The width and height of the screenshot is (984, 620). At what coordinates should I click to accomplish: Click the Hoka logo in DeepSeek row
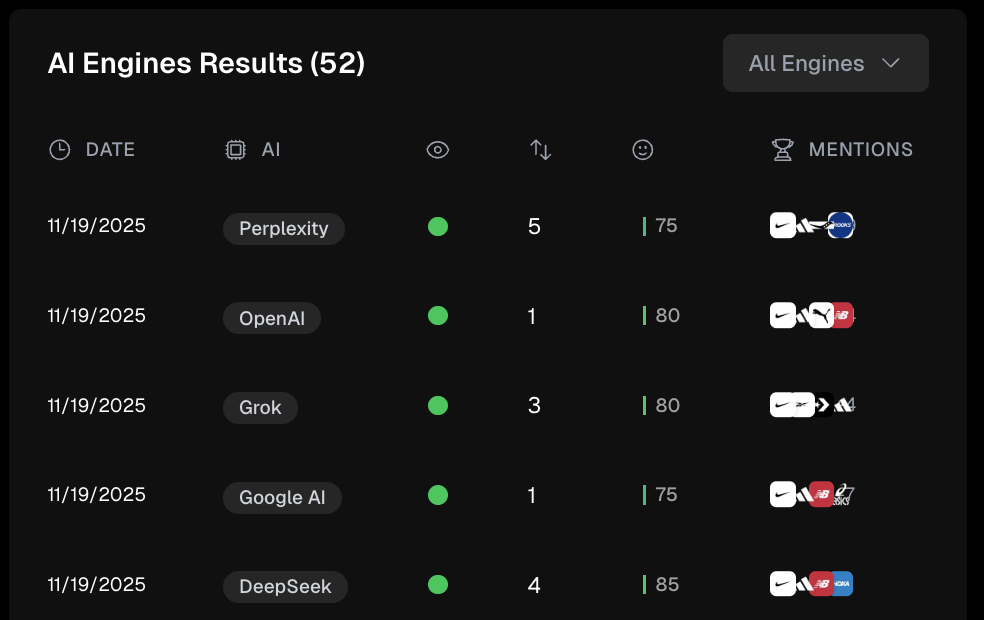pyautogui.click(x=842, y=584)
